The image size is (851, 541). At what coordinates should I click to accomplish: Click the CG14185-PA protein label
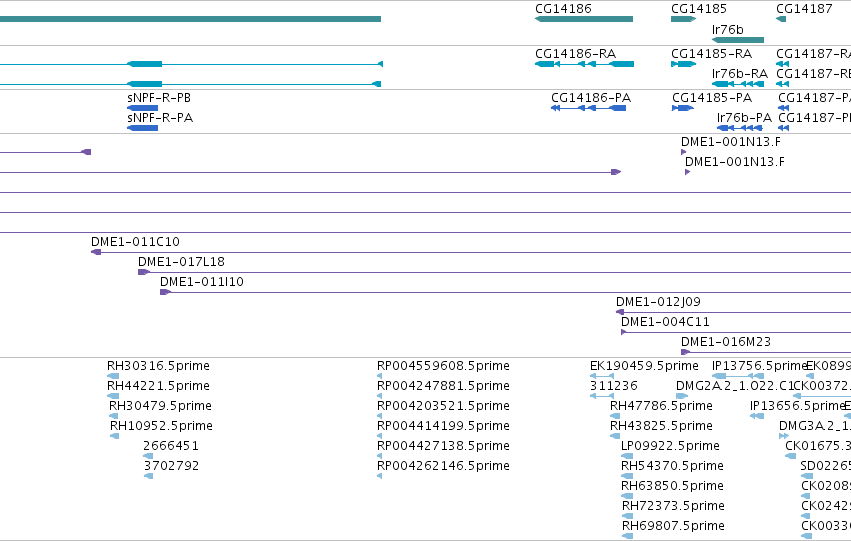(712, 98)
